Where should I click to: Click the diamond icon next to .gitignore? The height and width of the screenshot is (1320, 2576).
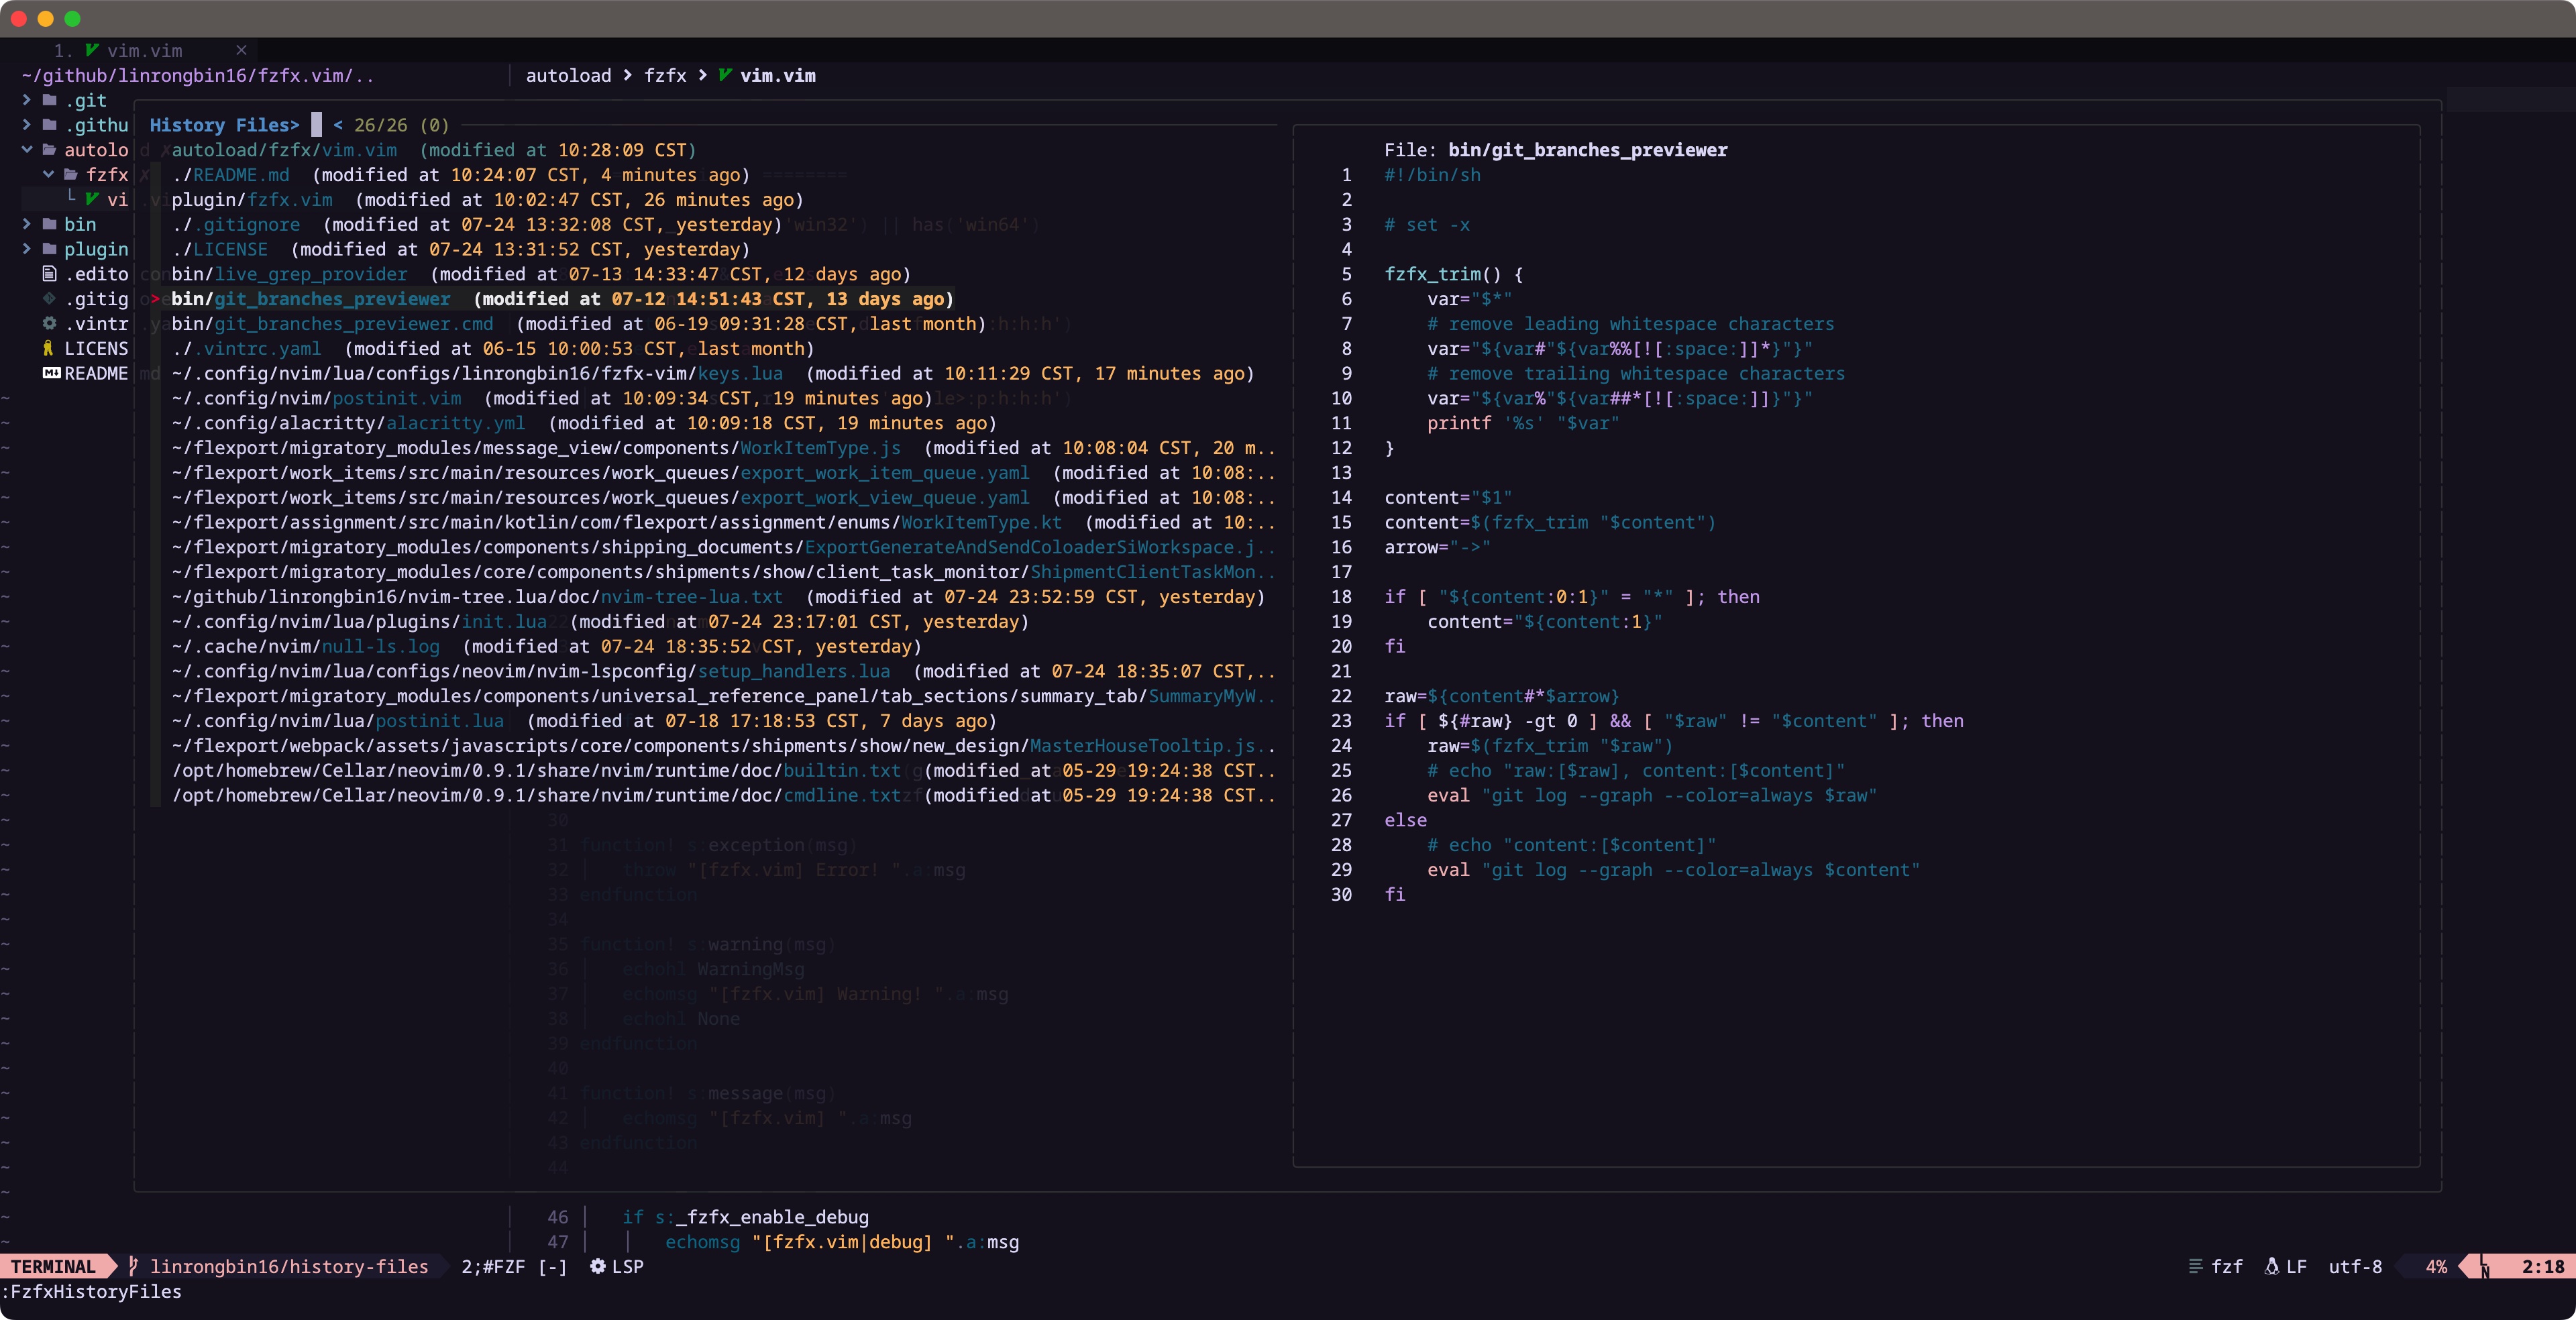pyautogui.click(x=48, y=299)
